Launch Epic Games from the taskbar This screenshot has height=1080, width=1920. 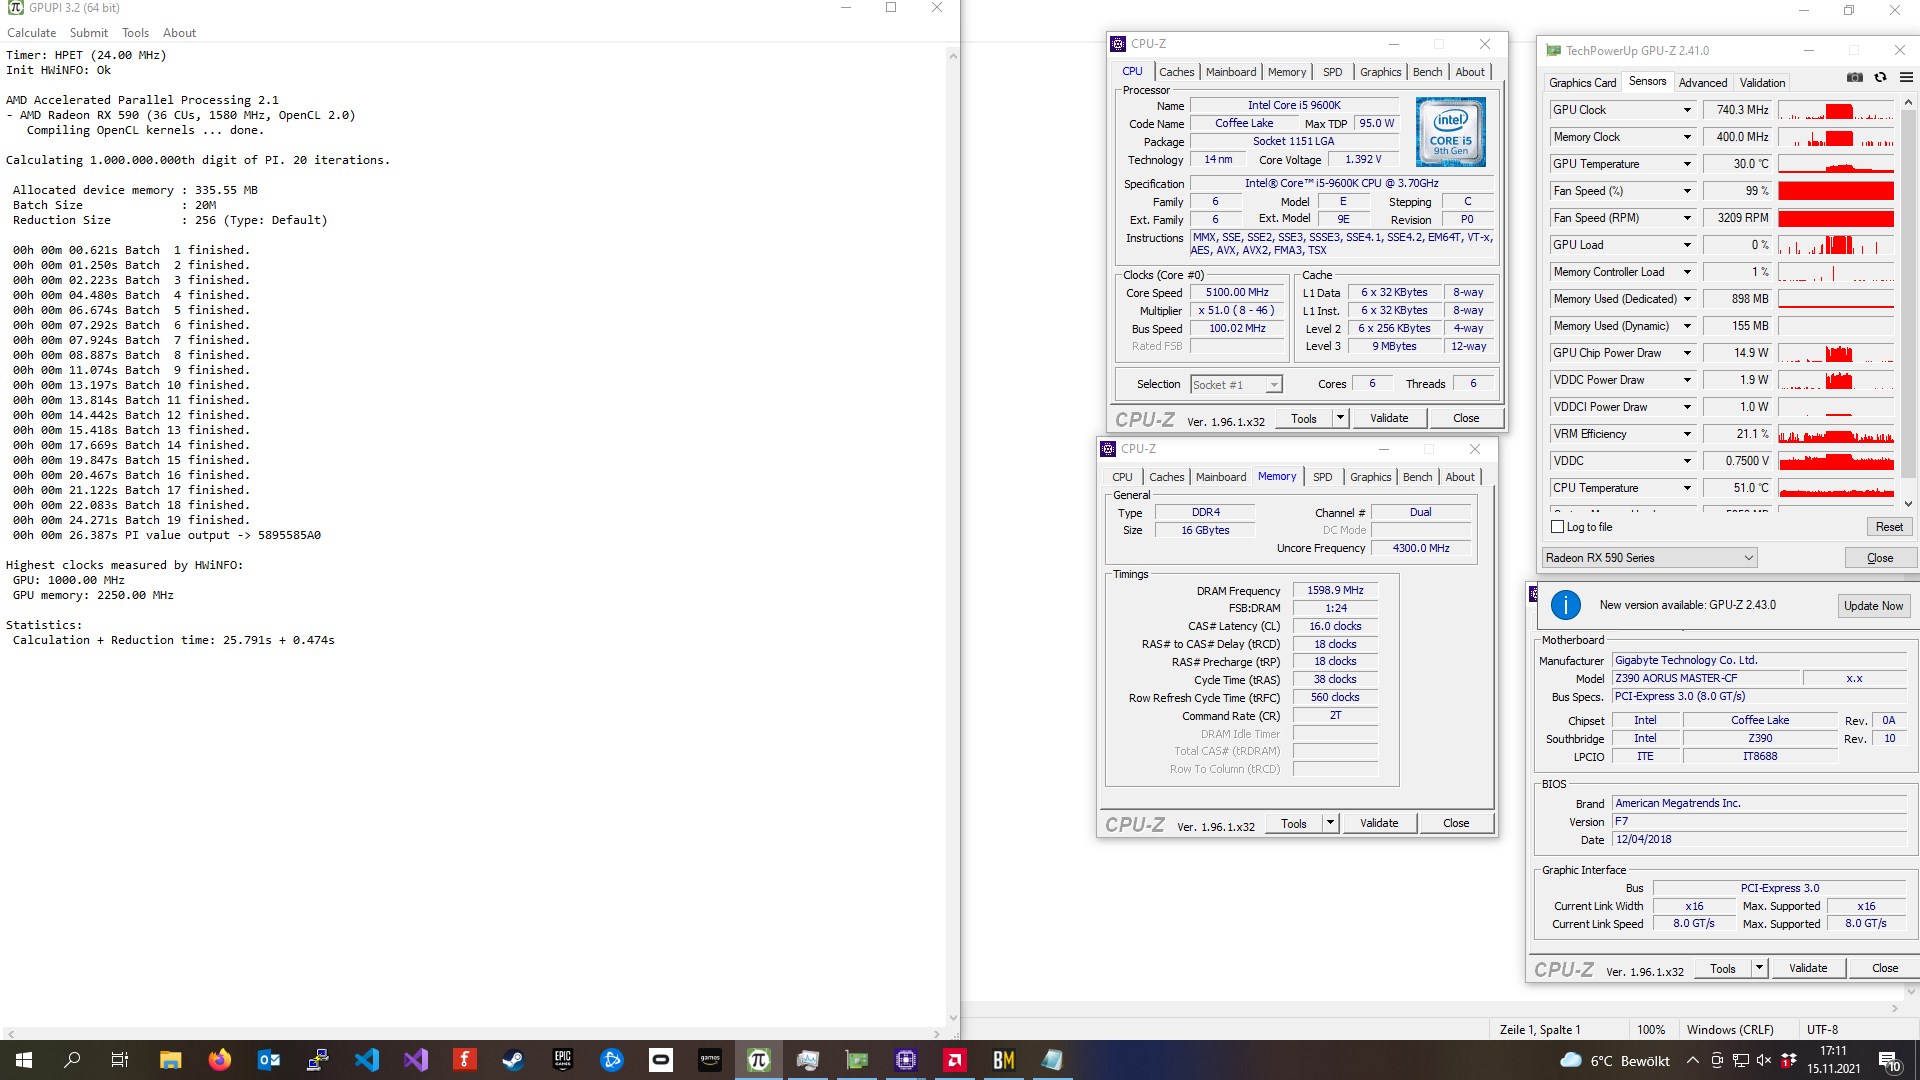(x=562, y=1060)
